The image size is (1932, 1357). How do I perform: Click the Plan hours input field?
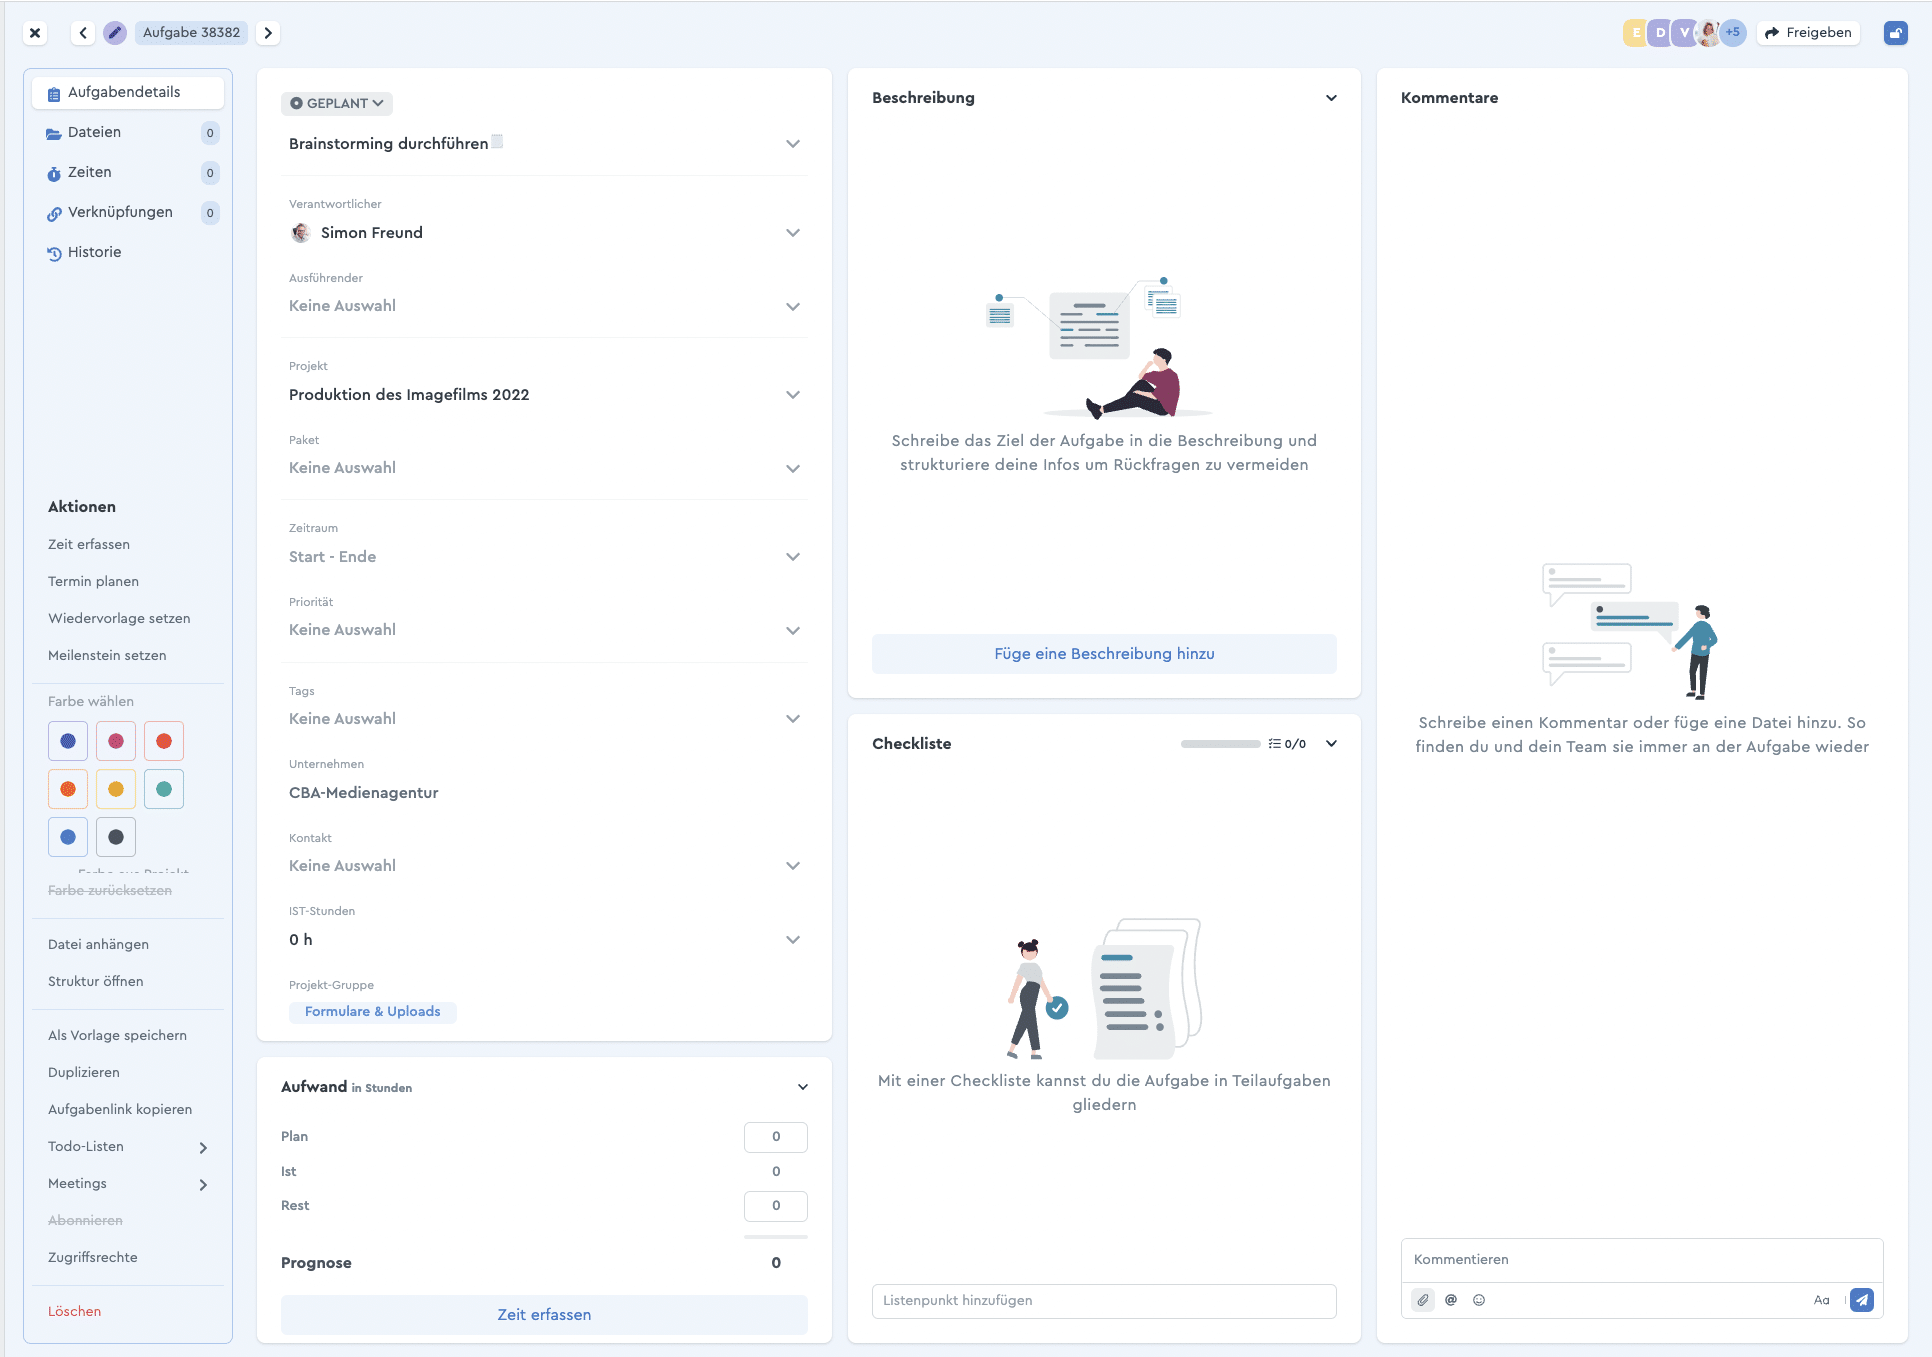coord(776,1137)
